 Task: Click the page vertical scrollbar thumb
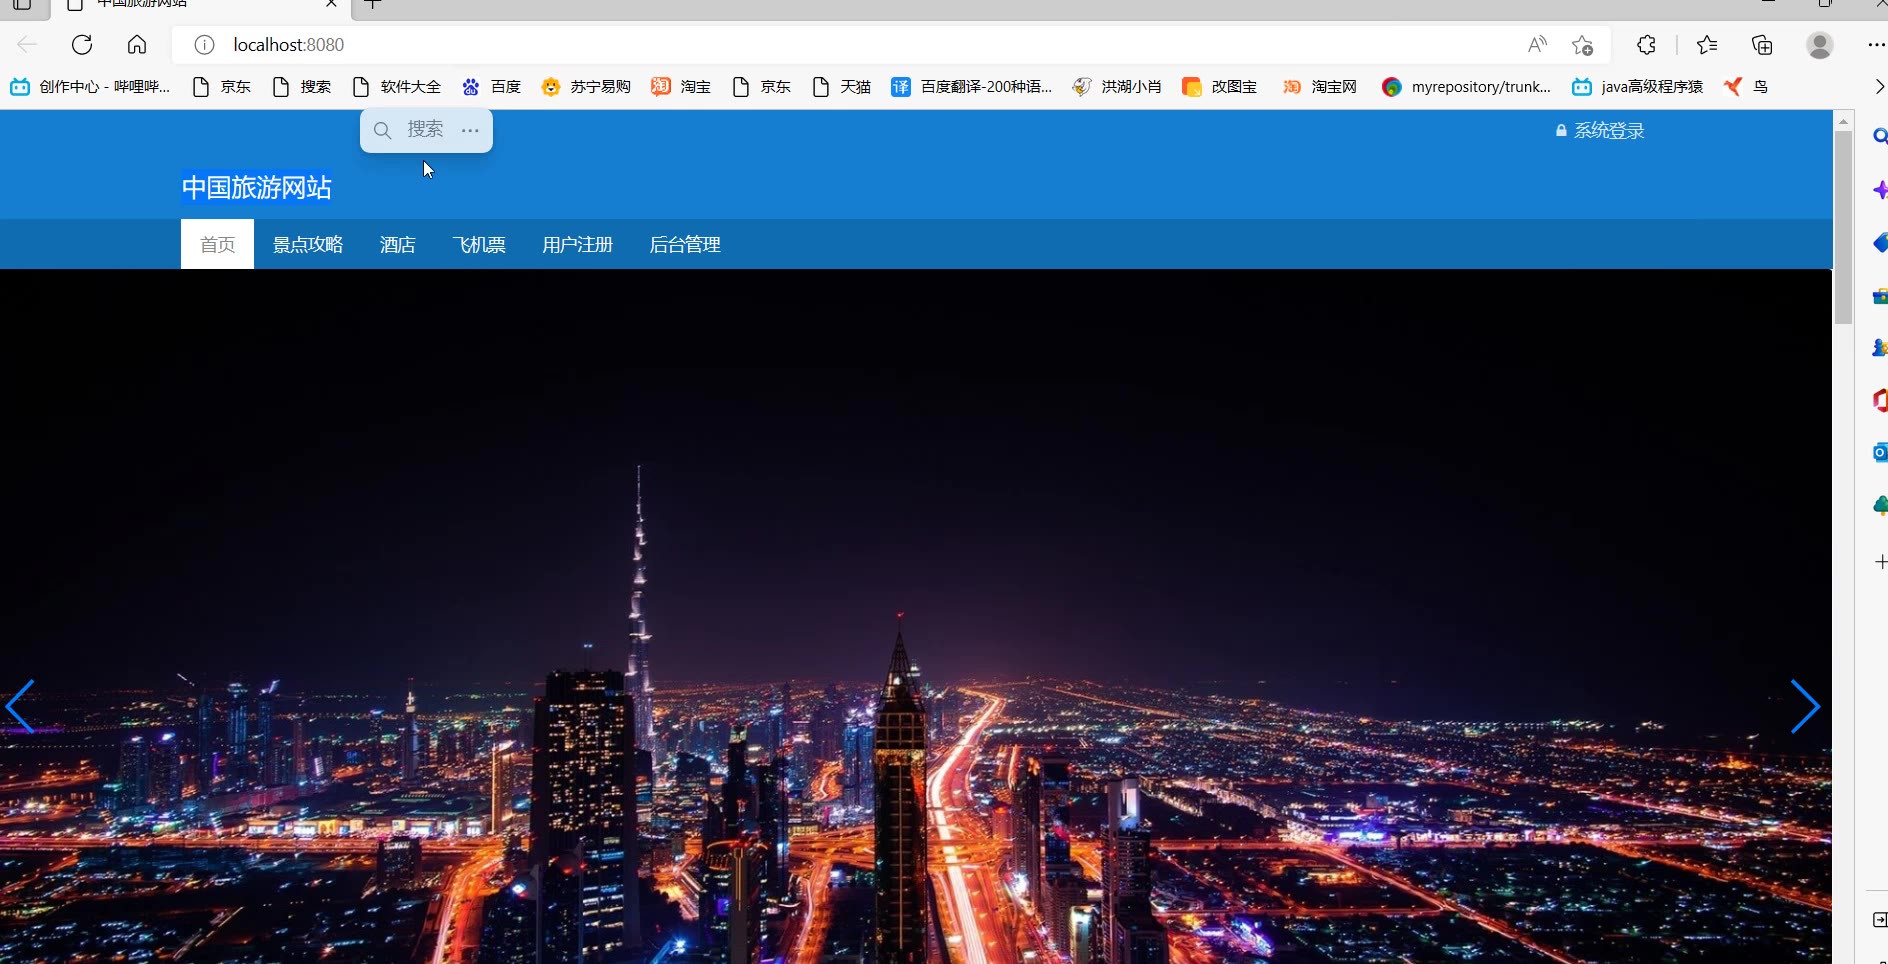(1843, 228)
